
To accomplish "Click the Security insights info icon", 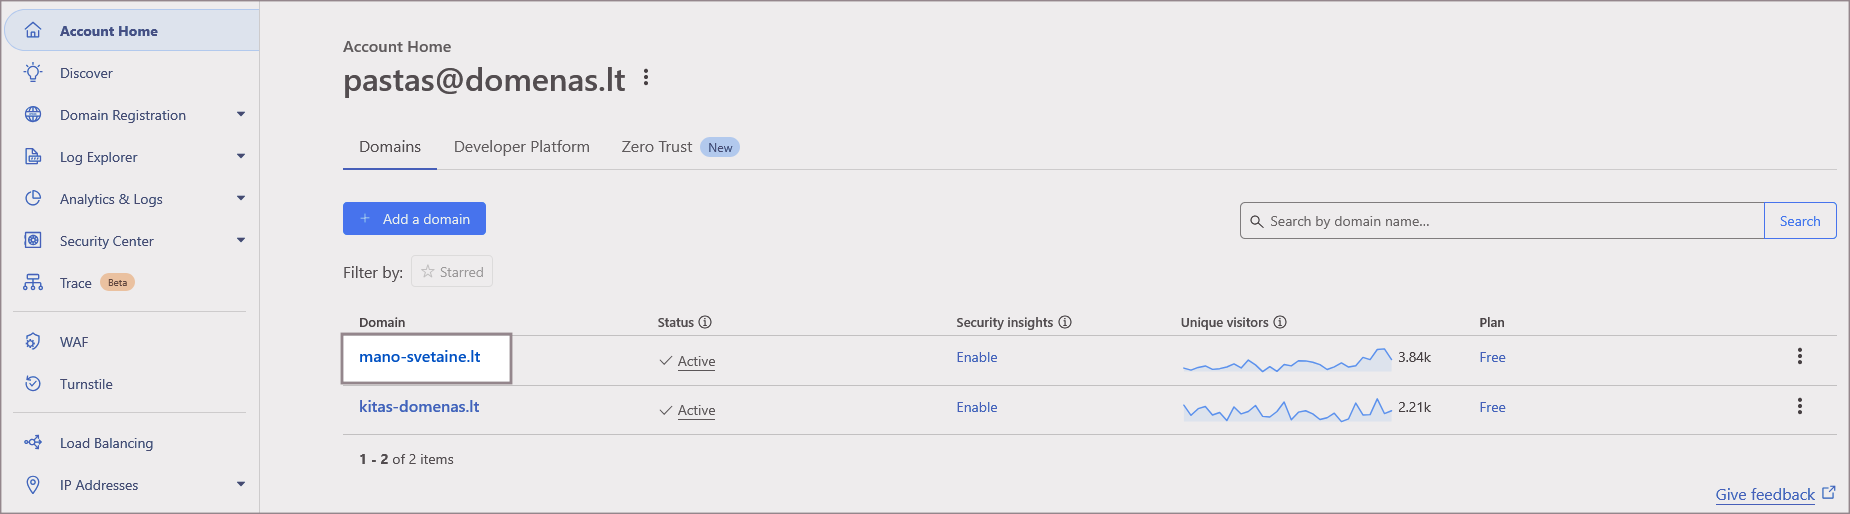I will click(1065, 322).
